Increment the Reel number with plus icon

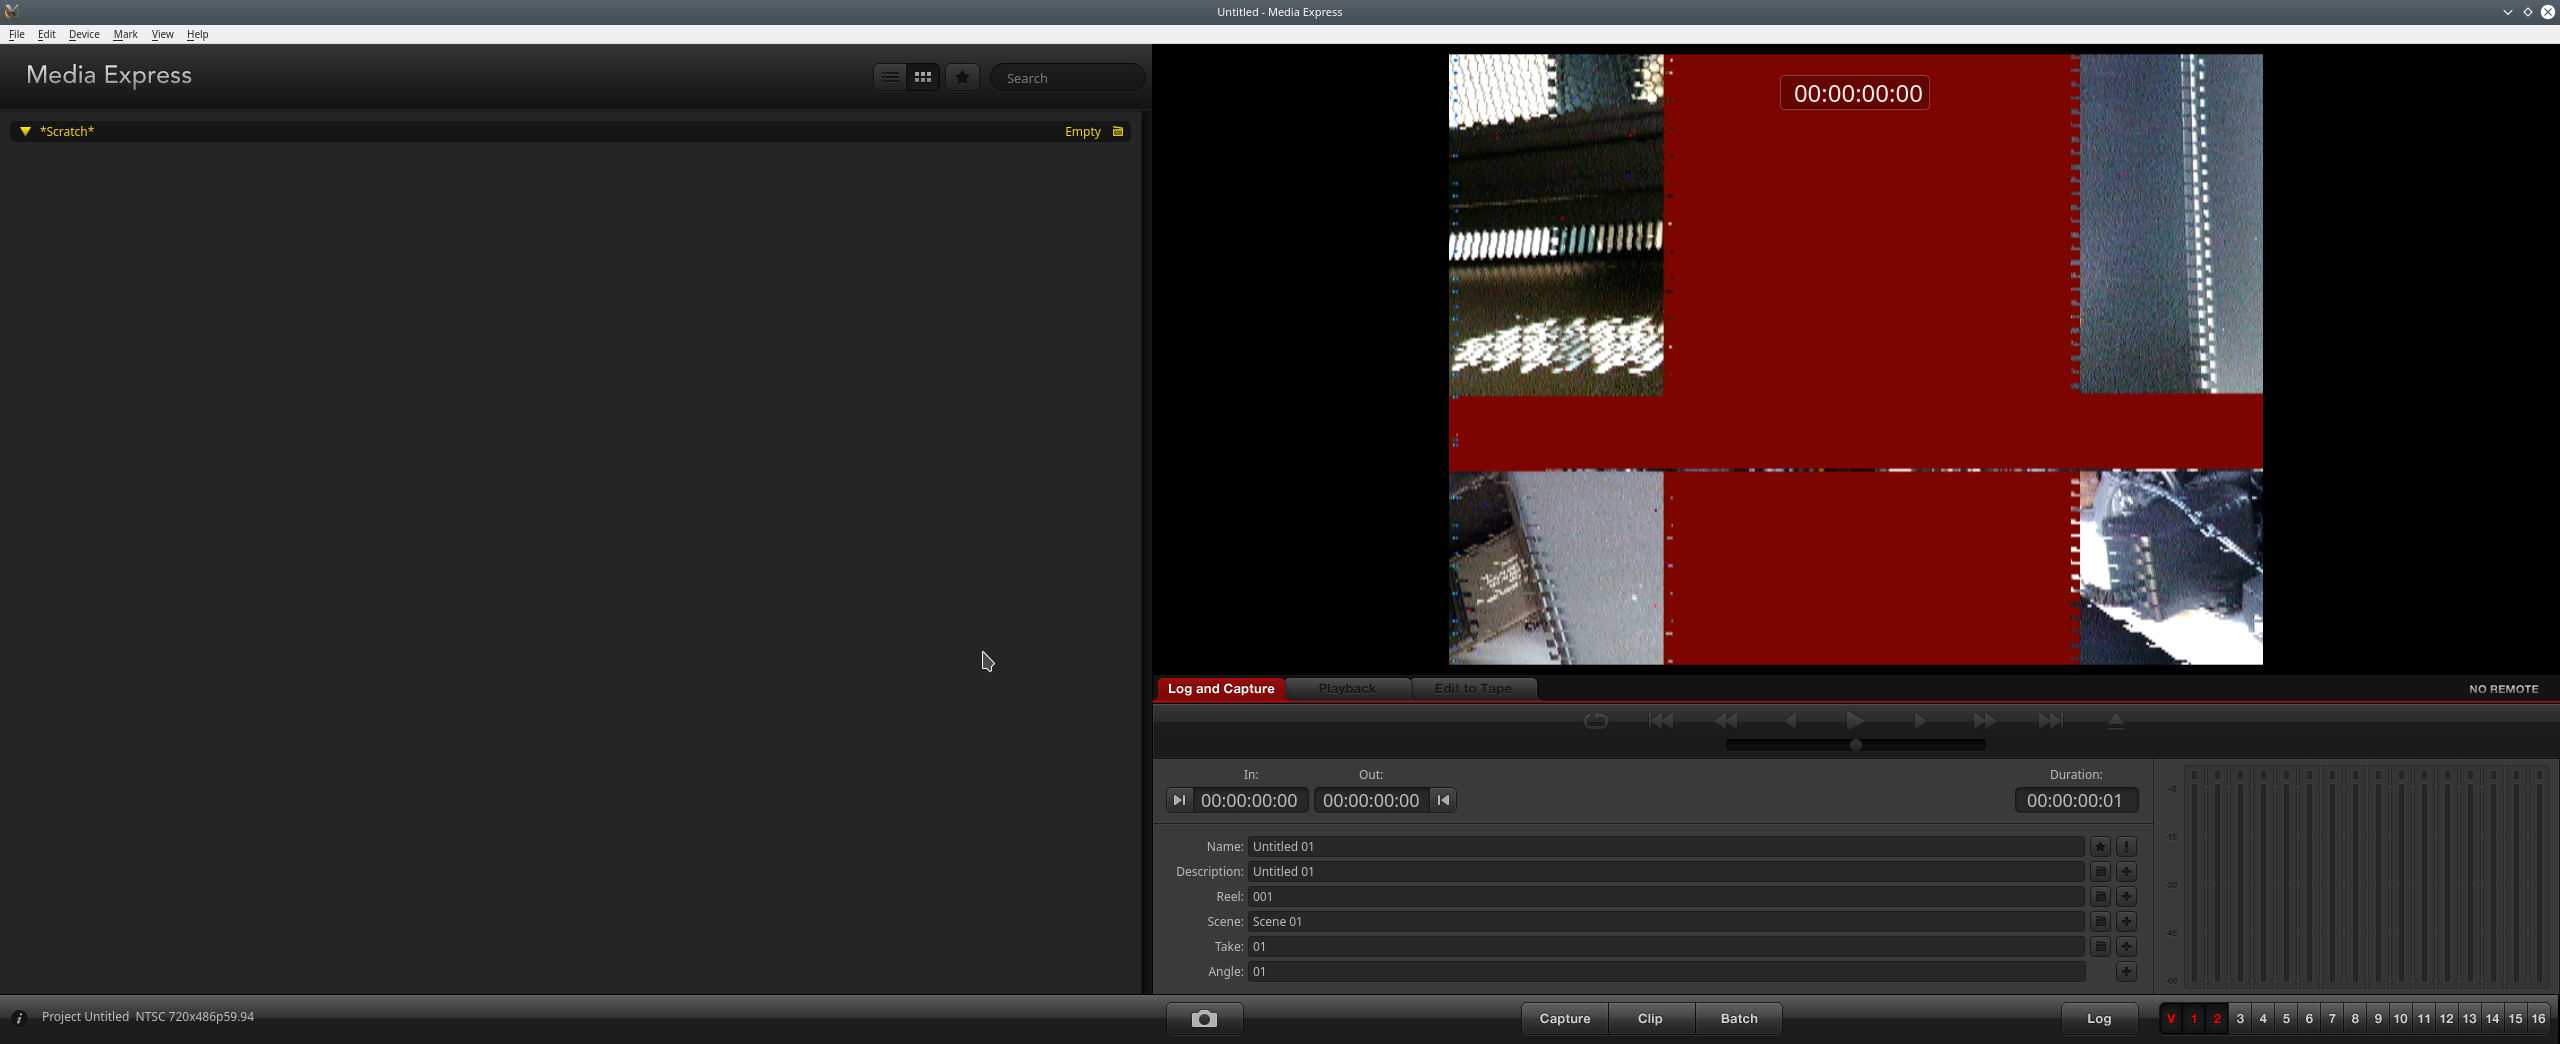pyautogui.click(x=2126, y=896)
